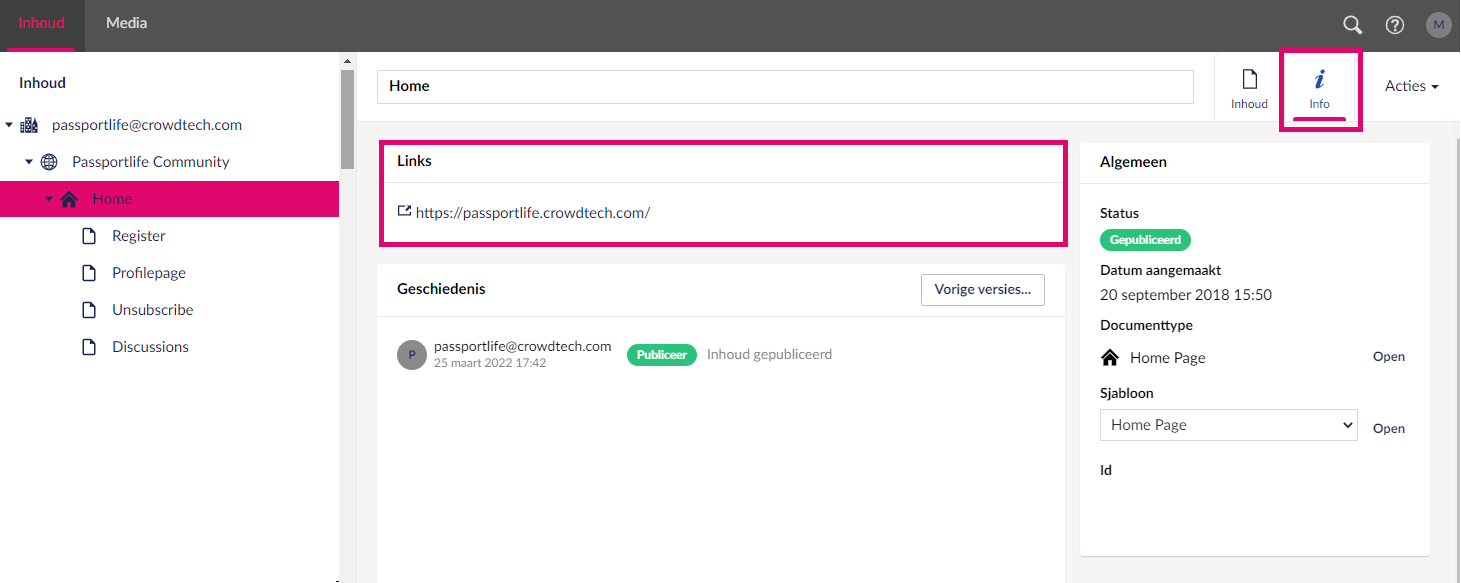Click the Unsubscribe document icon
Viewport: 1461px width, 583px height.
click(89, 310)
